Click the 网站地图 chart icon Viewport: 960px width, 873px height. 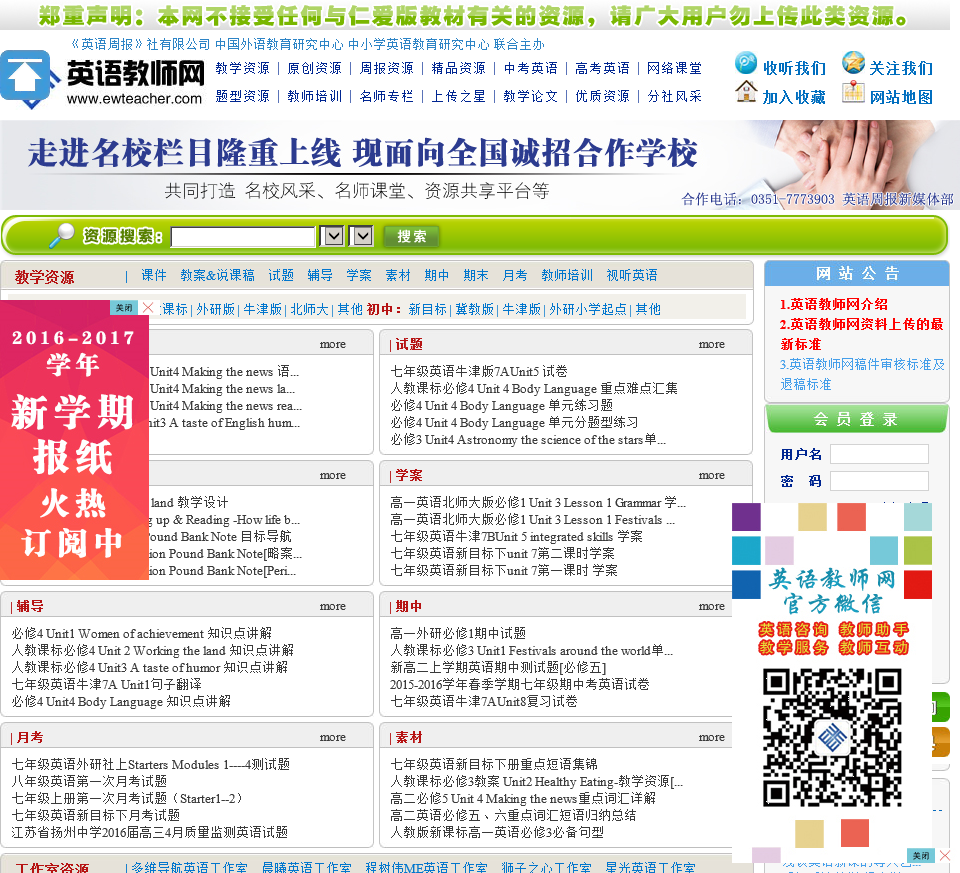click(853, 92)
